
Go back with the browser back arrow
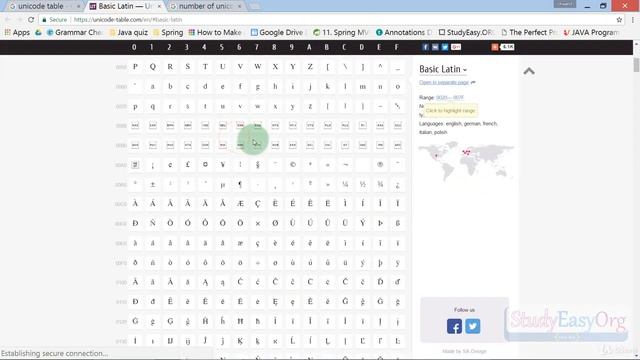pos(7,19)
